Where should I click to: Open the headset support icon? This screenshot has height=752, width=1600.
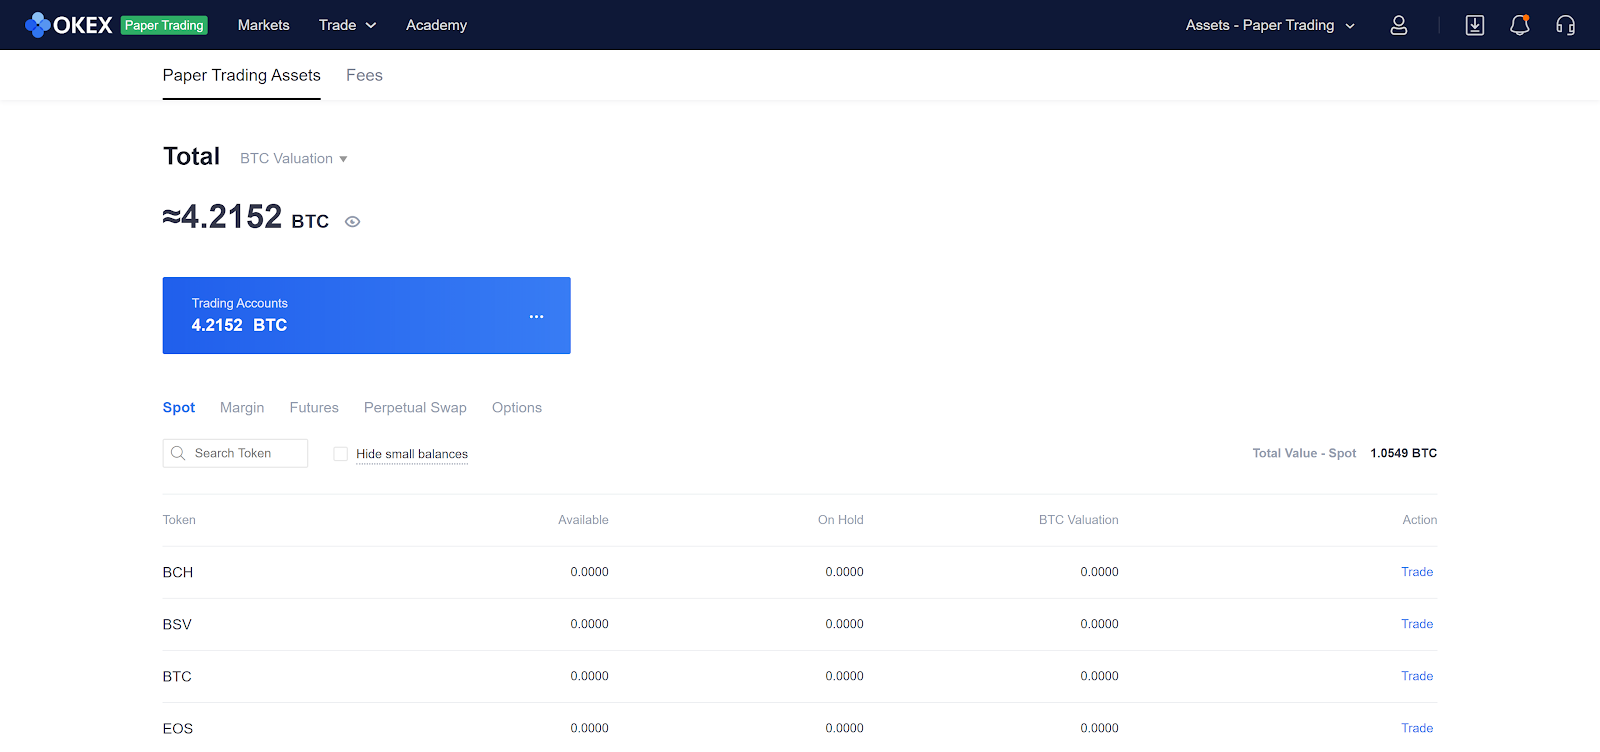(1565, 25)
